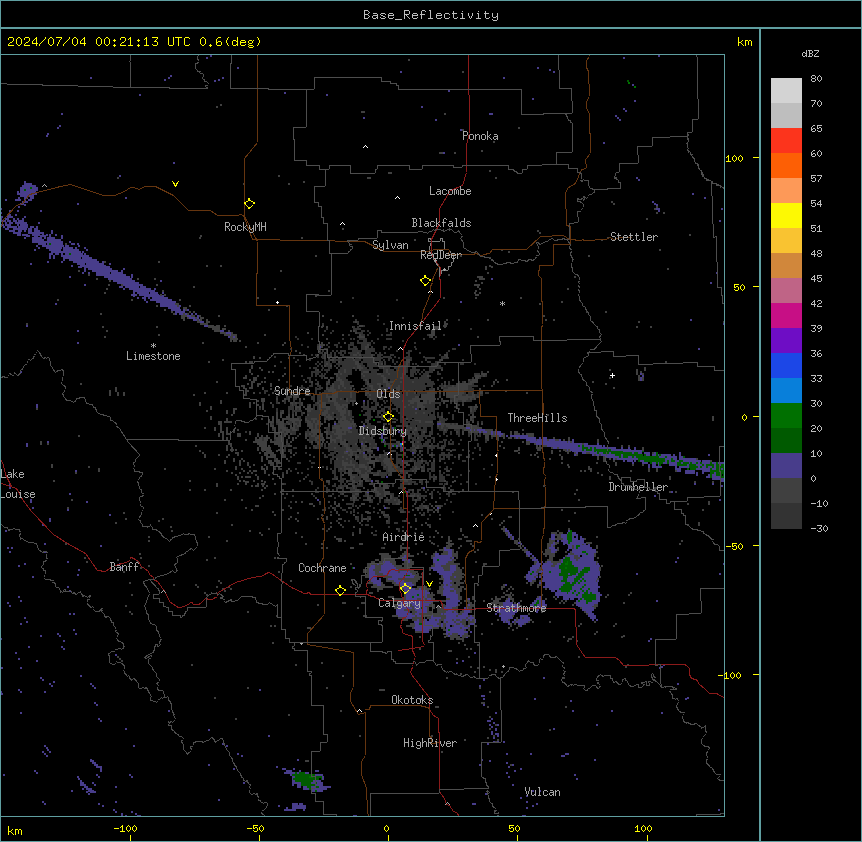Select the green 30-20 dBZ legend swatch
The image size is (862, 842).
[786, 416]
